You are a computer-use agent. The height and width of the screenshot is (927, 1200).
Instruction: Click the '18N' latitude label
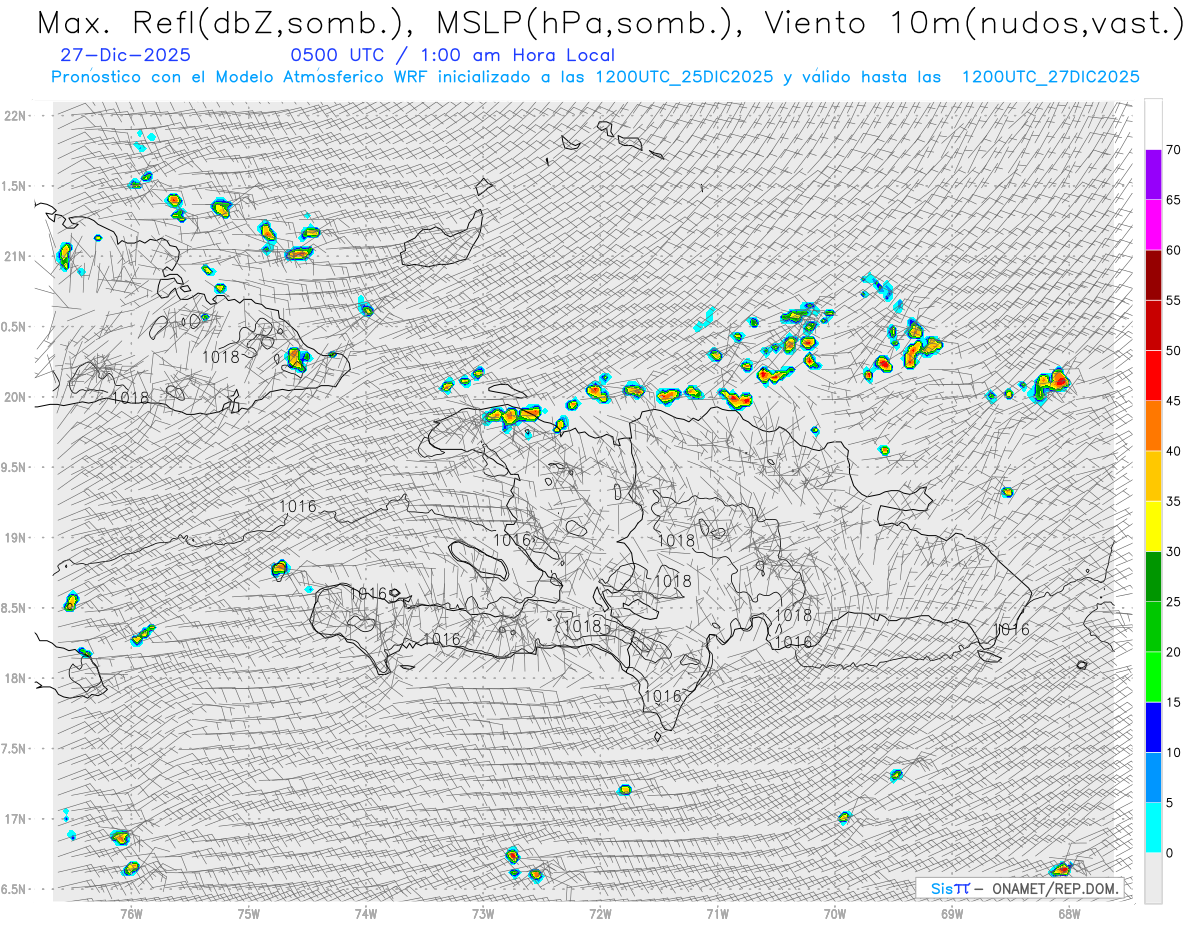[15, 678]
